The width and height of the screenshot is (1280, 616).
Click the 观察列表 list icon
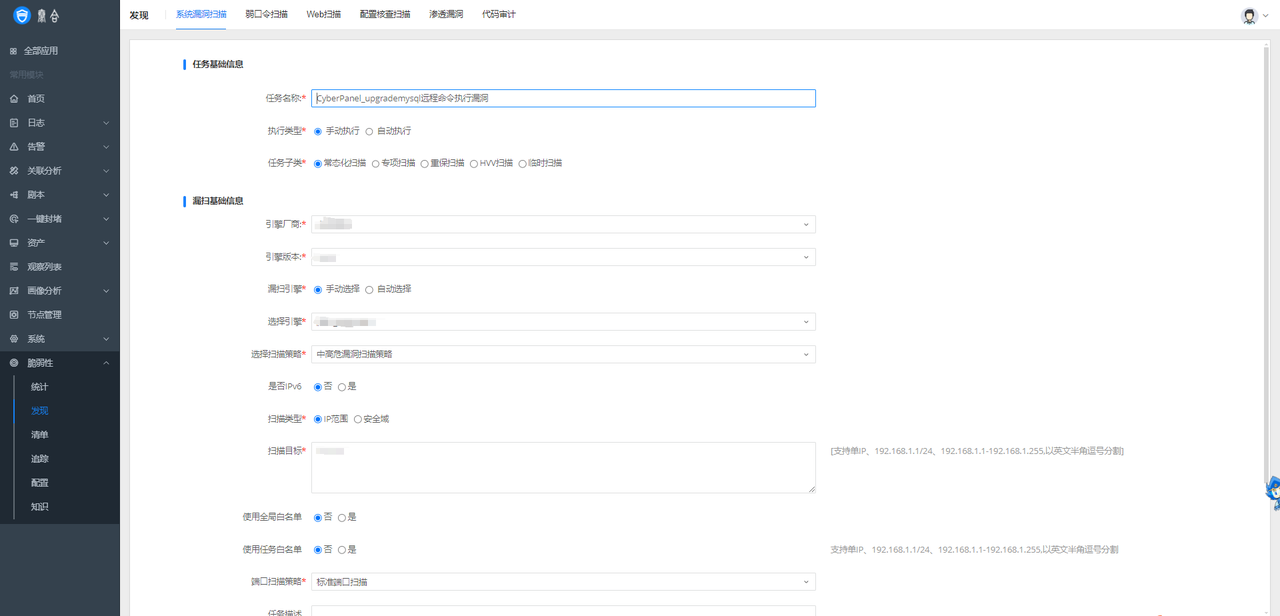tap(14, 267)
